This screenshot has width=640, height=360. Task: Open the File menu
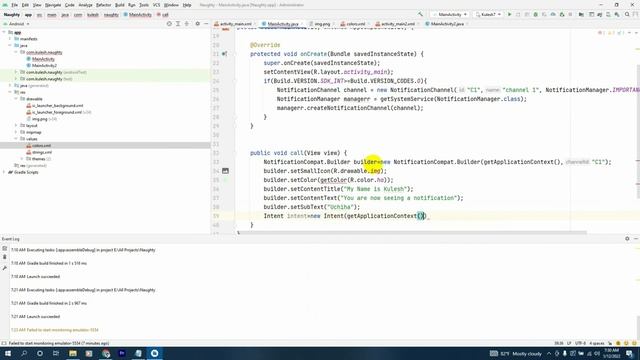click(14, 5)
